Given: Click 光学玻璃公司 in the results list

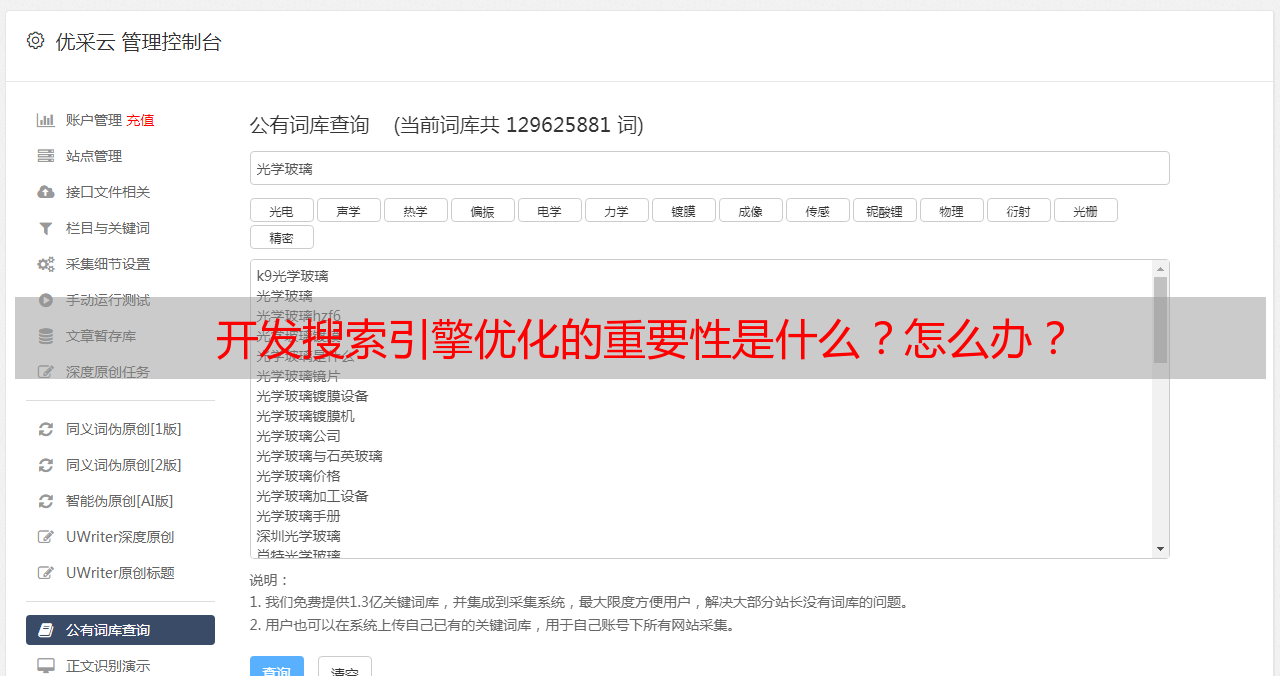Looking at the screenshot, I should pyautogui.click(x=298, y=436).
